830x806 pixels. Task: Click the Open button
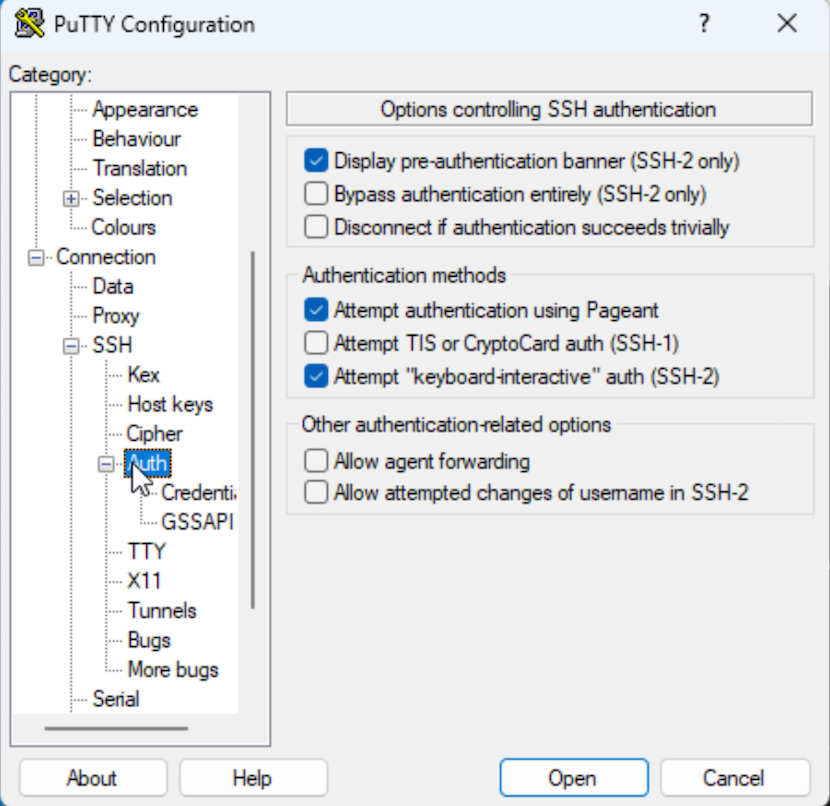pos(573,777)
